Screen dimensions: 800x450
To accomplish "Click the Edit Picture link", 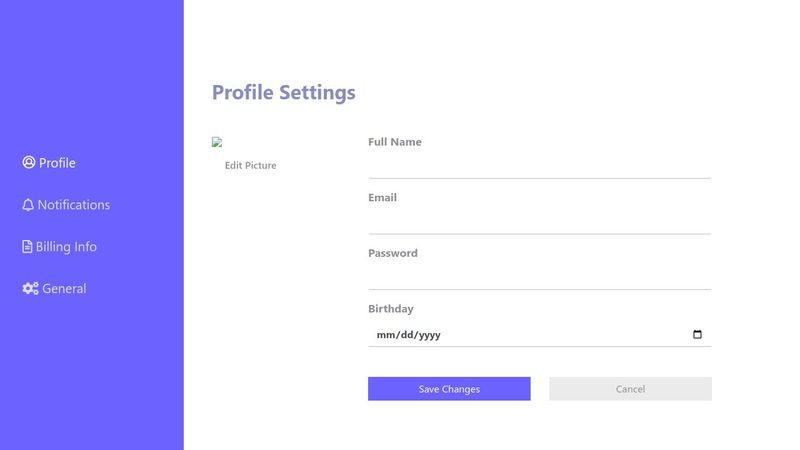I will point(250,165).
